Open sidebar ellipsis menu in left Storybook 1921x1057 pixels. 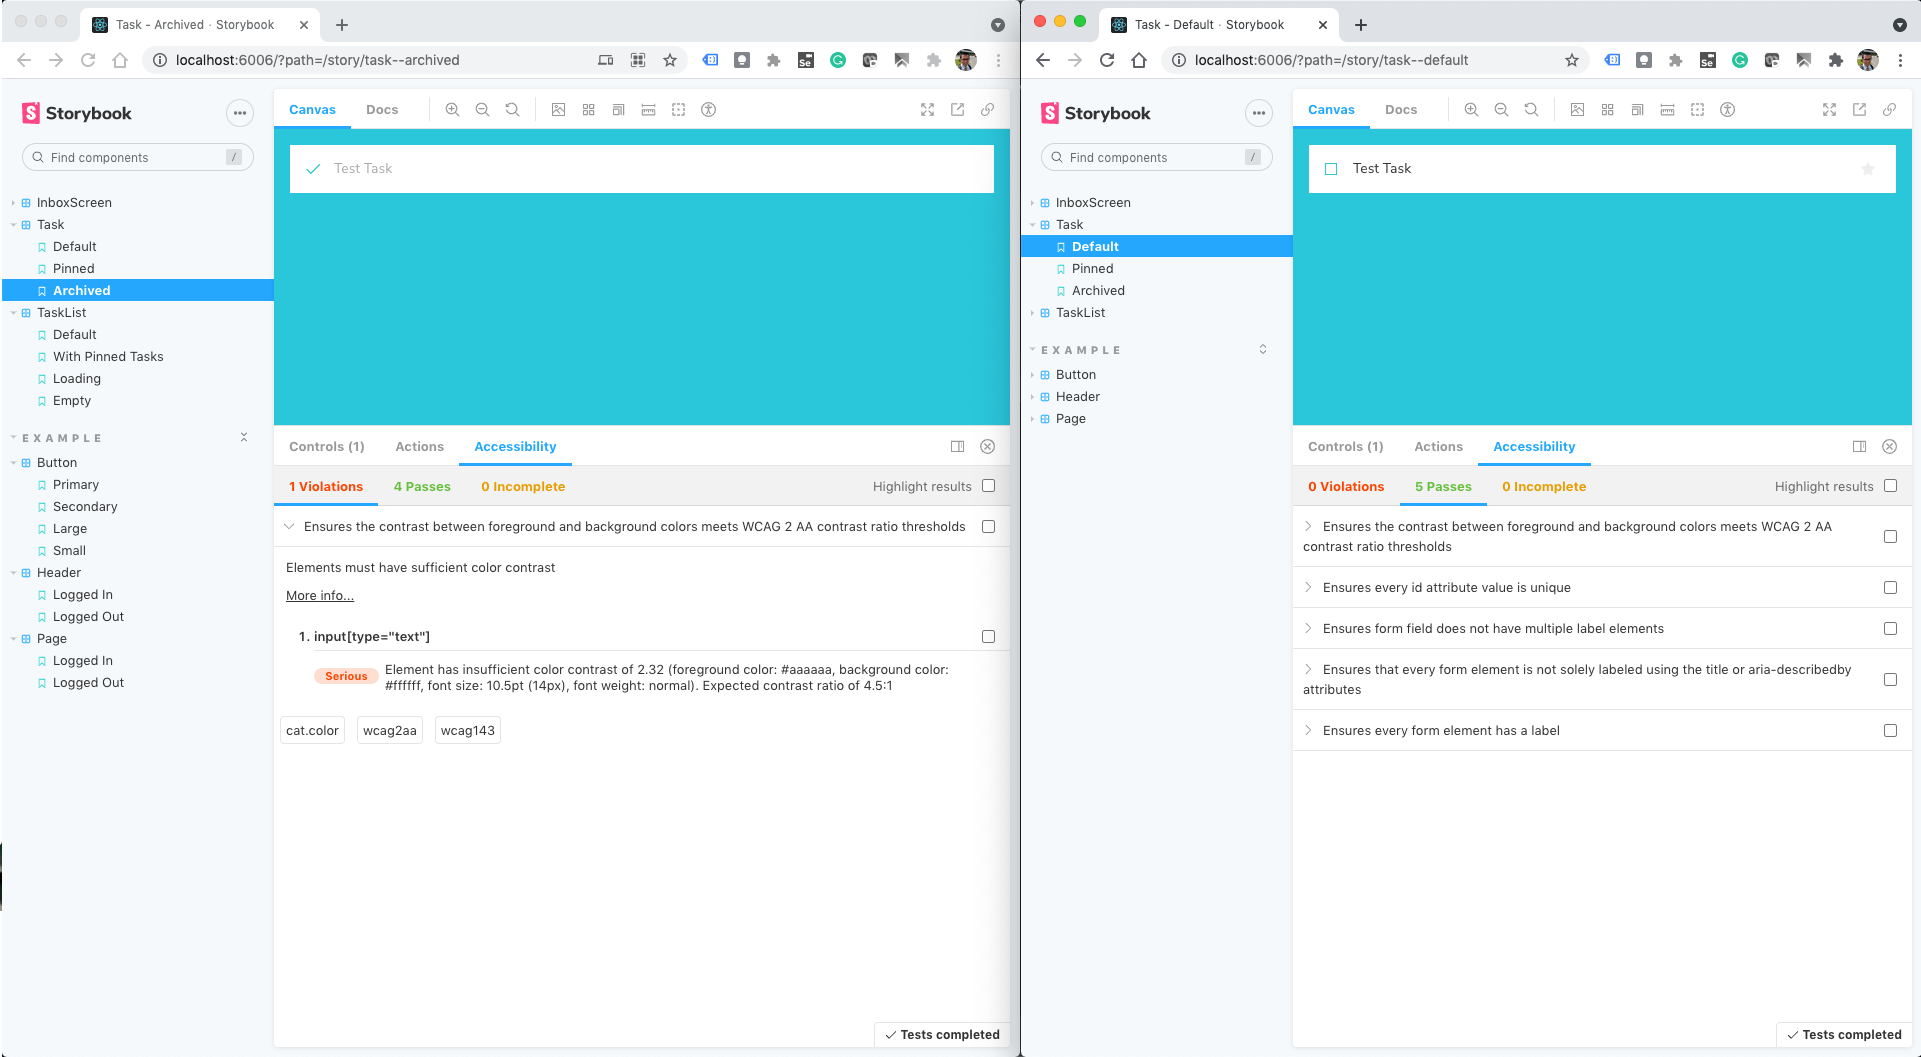click(x=240, y=113)
